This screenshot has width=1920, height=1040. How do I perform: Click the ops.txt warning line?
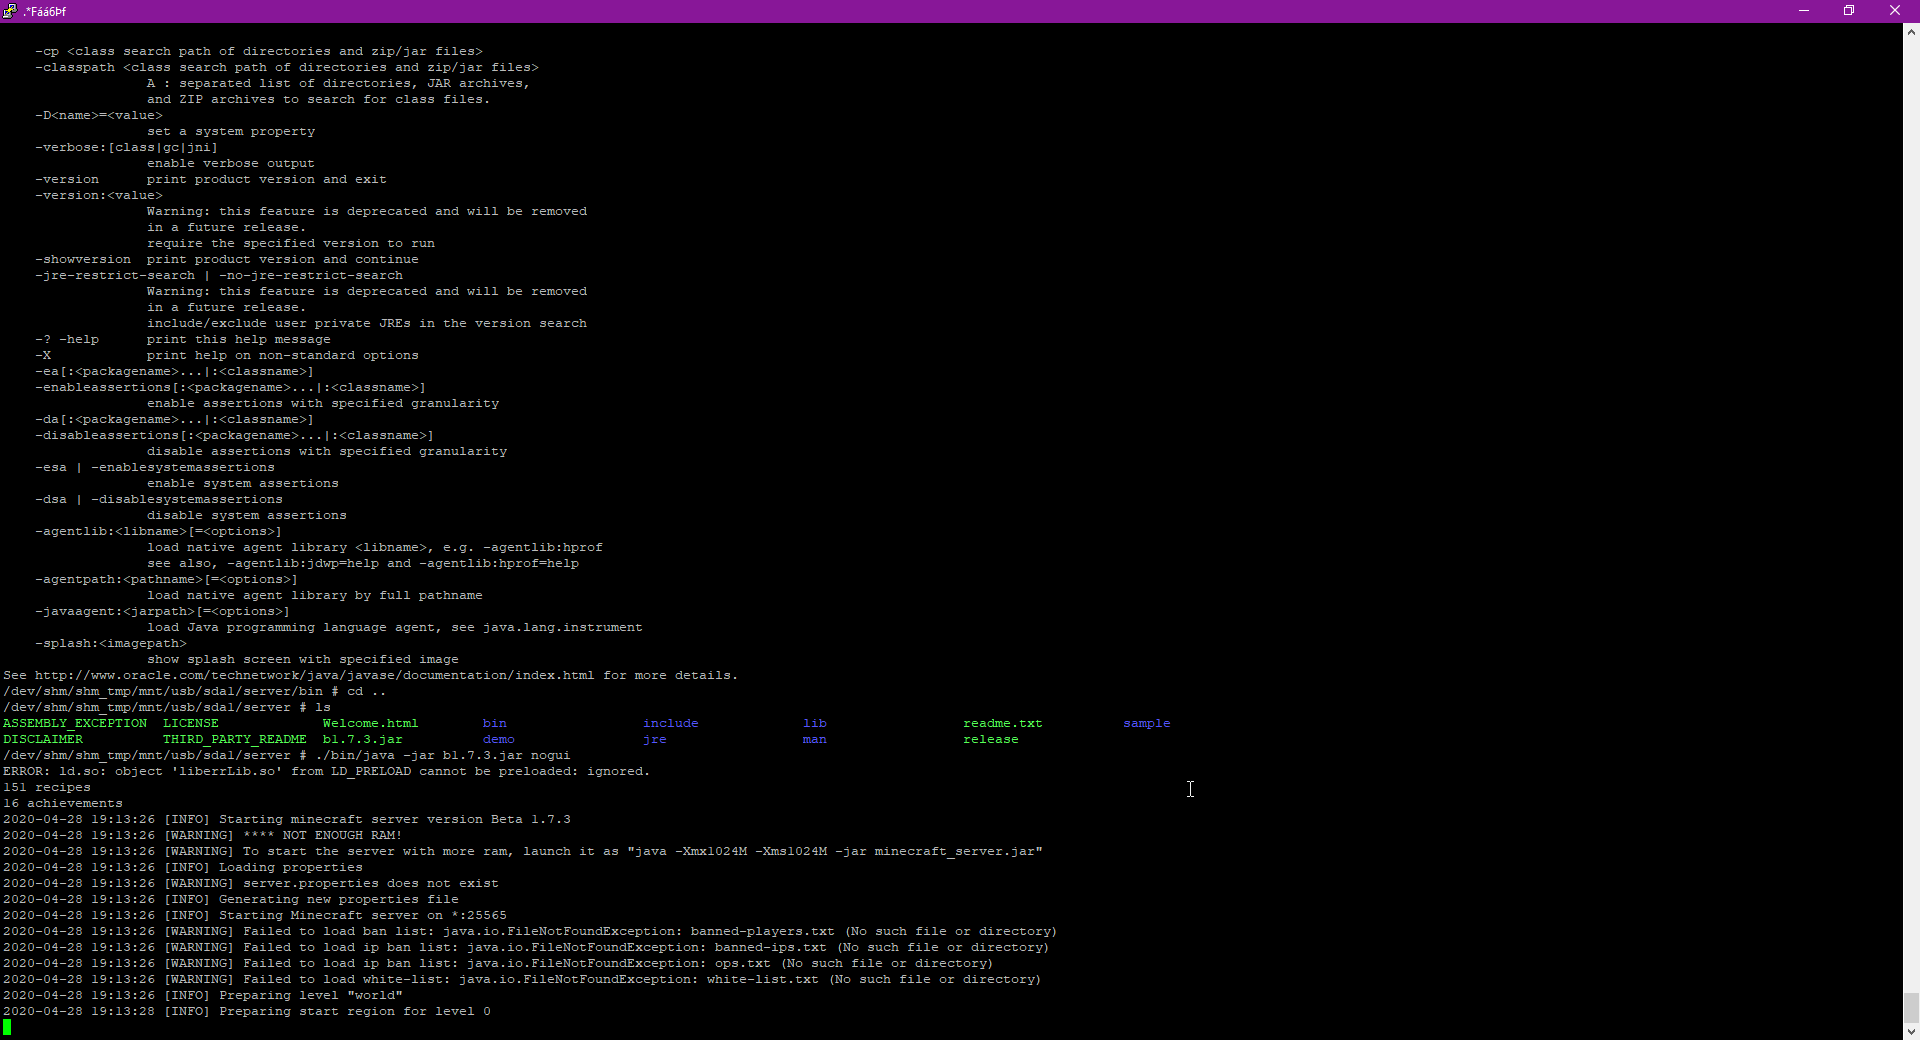[x=498, y=963]
